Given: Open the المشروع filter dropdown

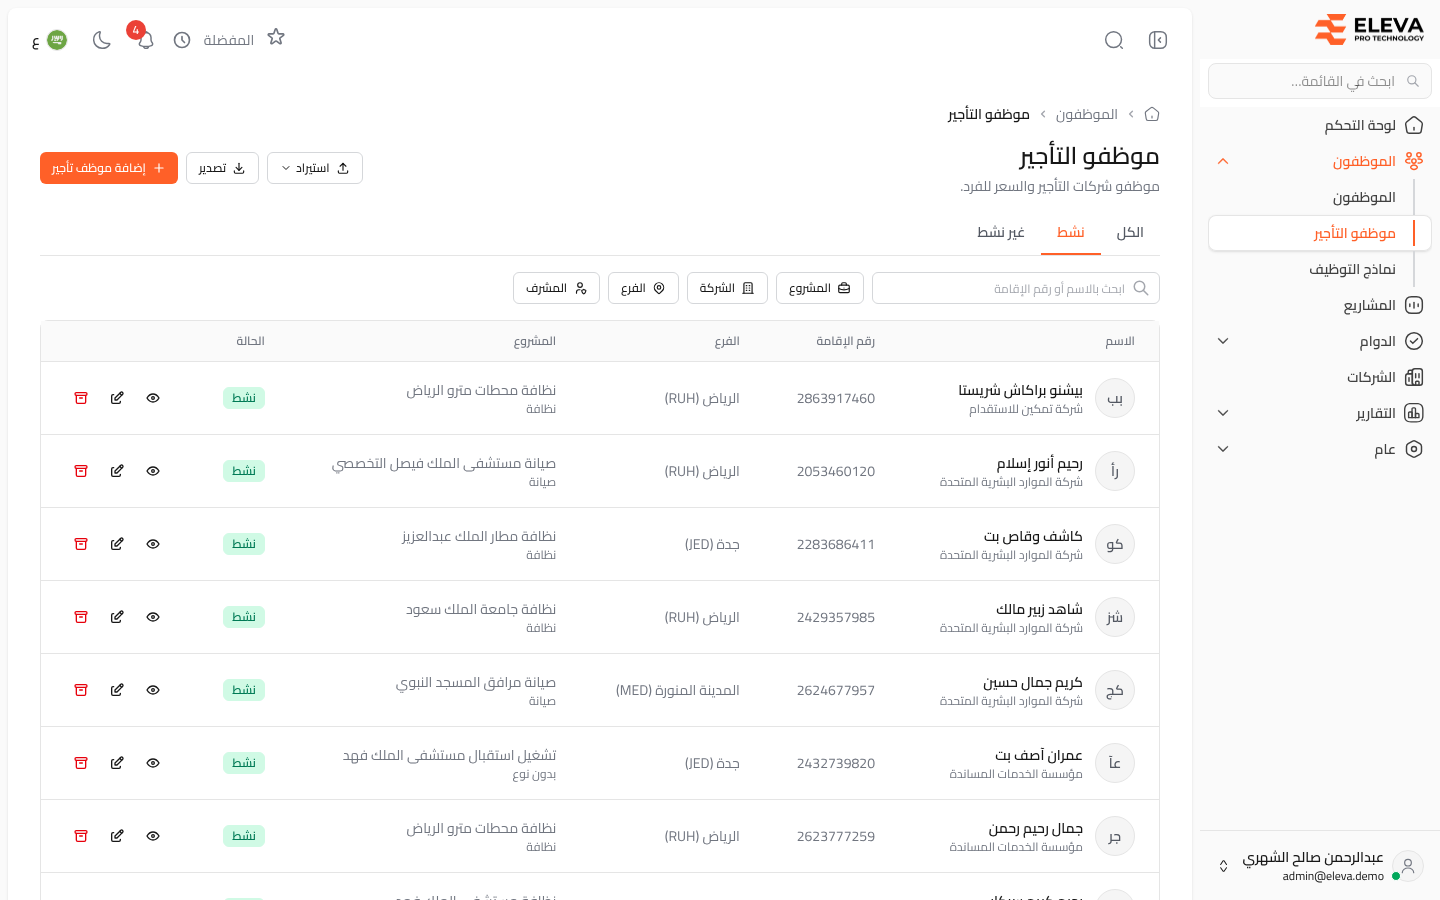Looking at the screenshot, I should click(820, 288).
